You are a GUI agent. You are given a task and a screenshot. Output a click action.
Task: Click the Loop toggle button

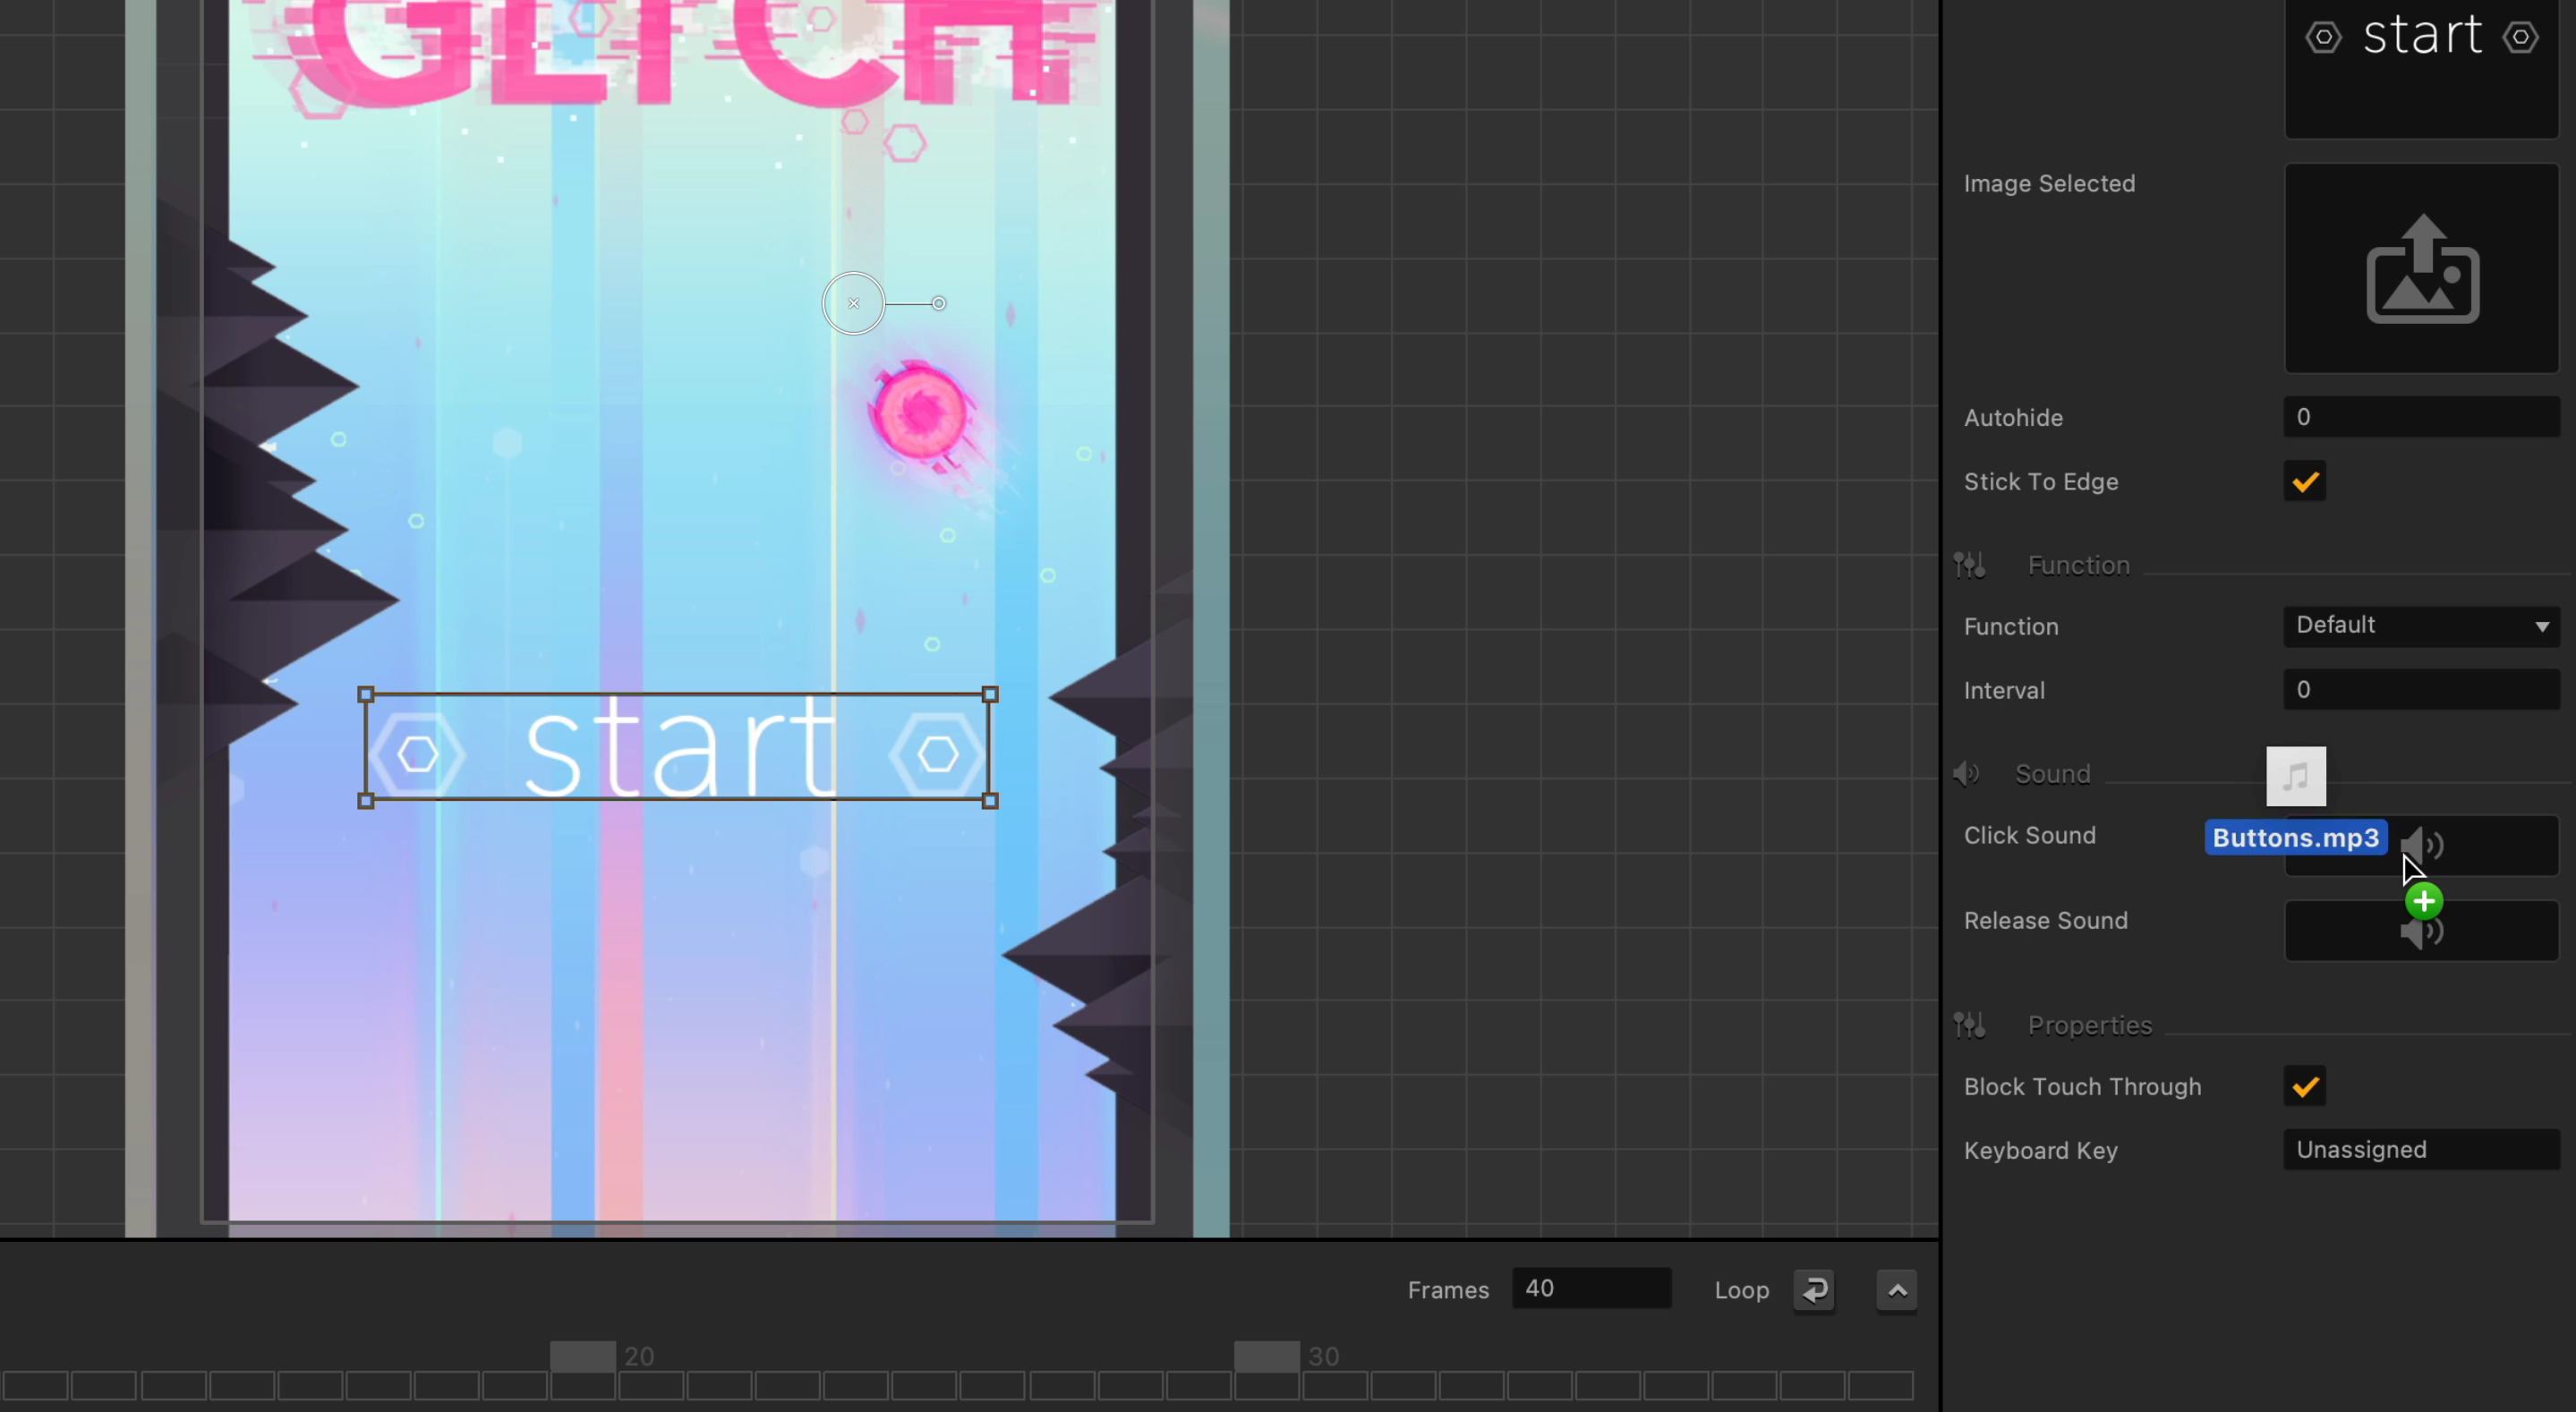[1814, 1290]
